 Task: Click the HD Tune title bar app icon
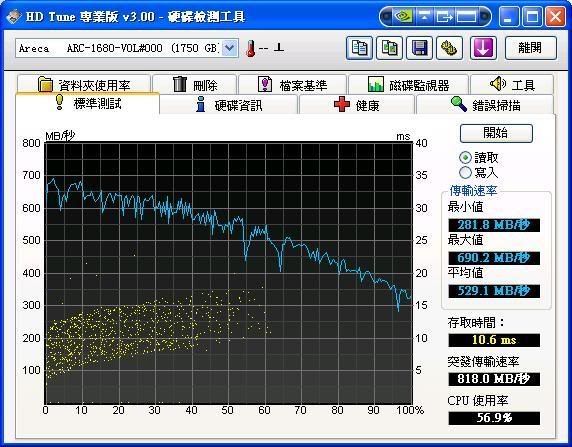click(x=13, y=16)
